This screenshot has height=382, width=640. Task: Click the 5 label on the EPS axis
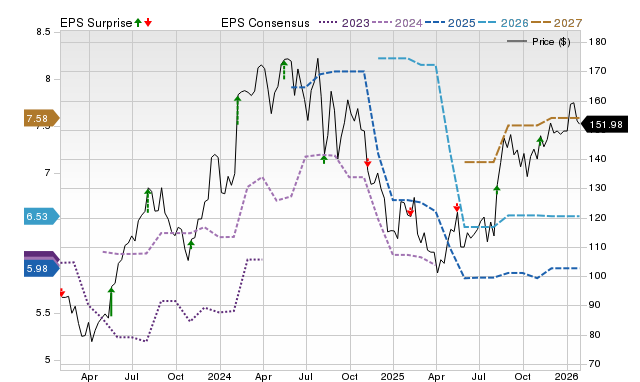click(x=48, y=360)
